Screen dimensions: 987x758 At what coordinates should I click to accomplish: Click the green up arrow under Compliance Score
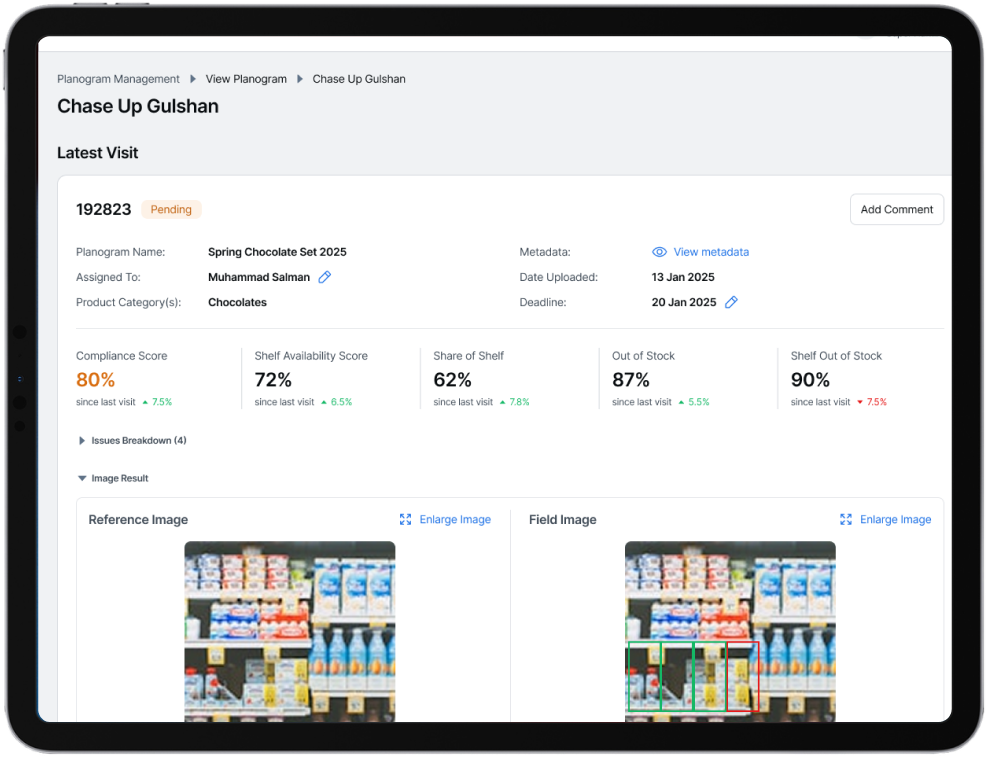coord(145,402)
